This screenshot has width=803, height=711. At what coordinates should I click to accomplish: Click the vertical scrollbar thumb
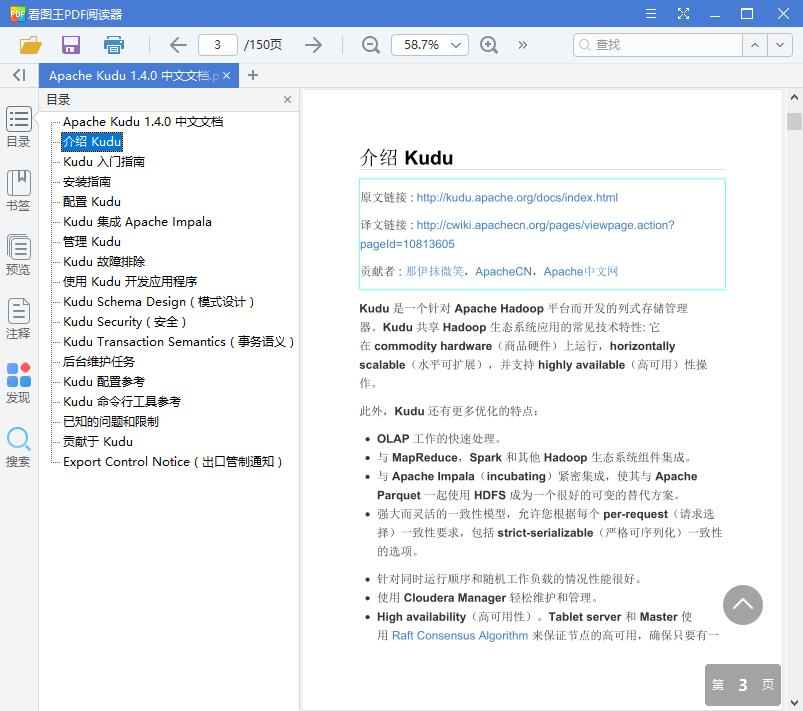click(x=794, y=121)
